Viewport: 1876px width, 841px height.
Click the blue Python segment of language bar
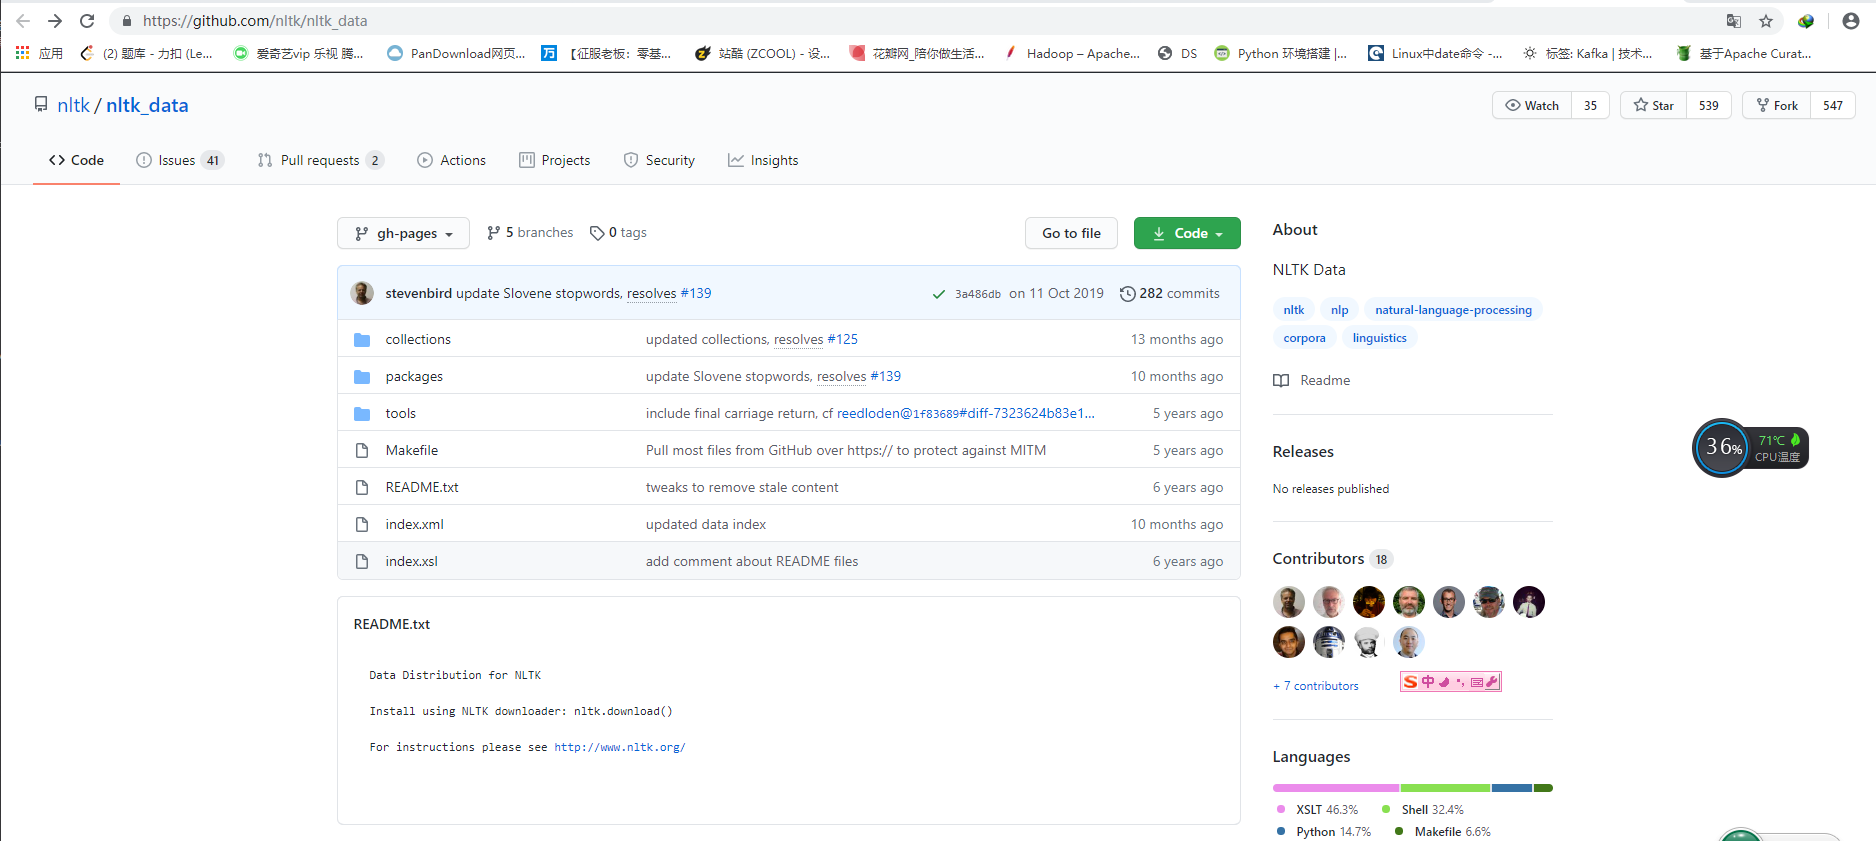point(1512,788)
